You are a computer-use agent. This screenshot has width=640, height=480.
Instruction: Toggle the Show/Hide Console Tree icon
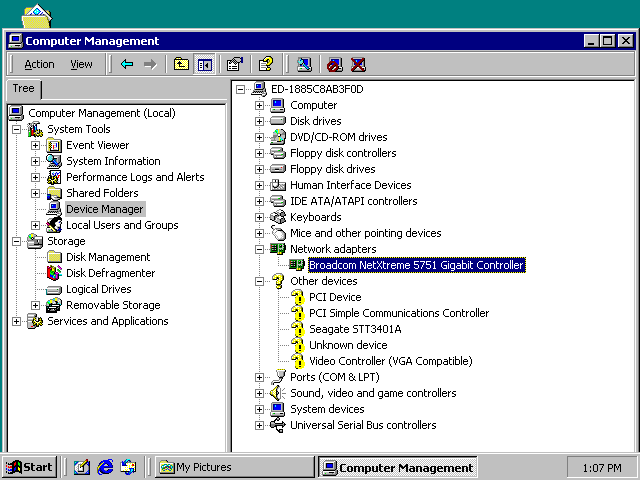[x=204, y=64]
